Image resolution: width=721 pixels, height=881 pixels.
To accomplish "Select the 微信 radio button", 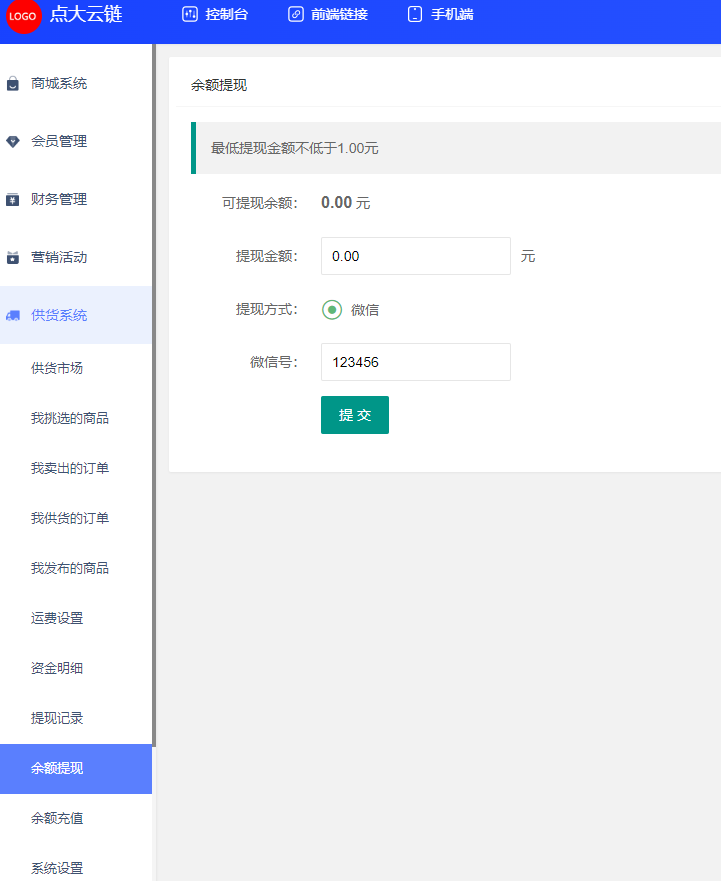I will click(332, 310).
